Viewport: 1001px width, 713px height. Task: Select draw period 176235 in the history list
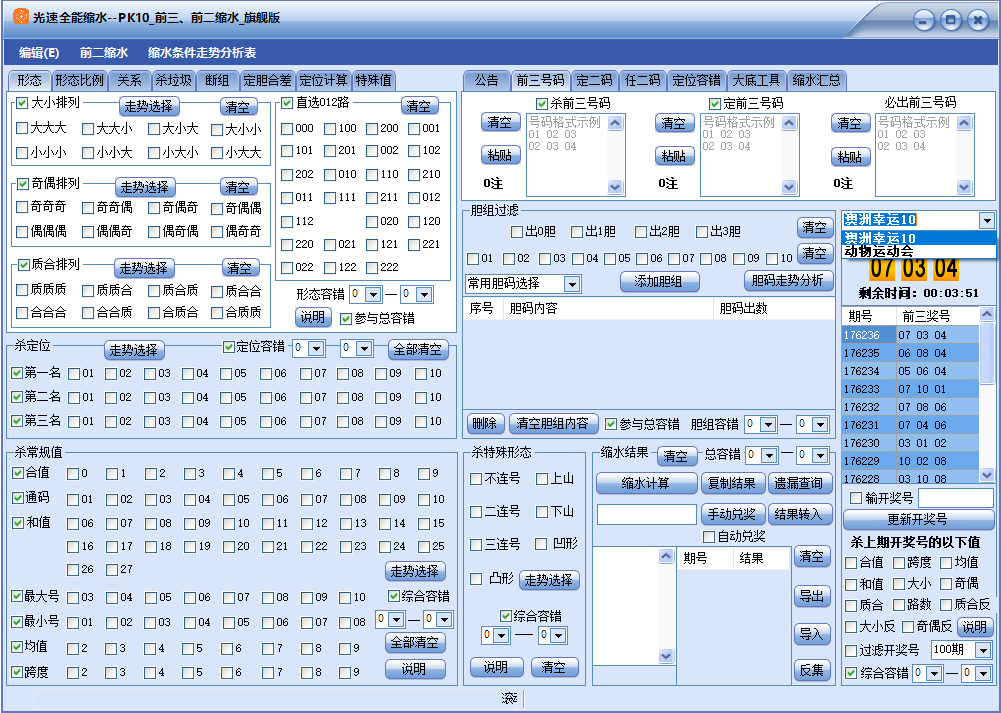tap(861, 353)
